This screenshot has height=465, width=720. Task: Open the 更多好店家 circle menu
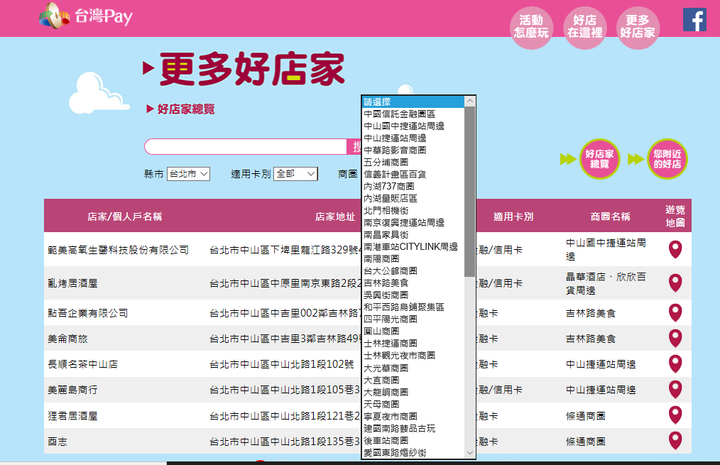[x=638, y=28]
